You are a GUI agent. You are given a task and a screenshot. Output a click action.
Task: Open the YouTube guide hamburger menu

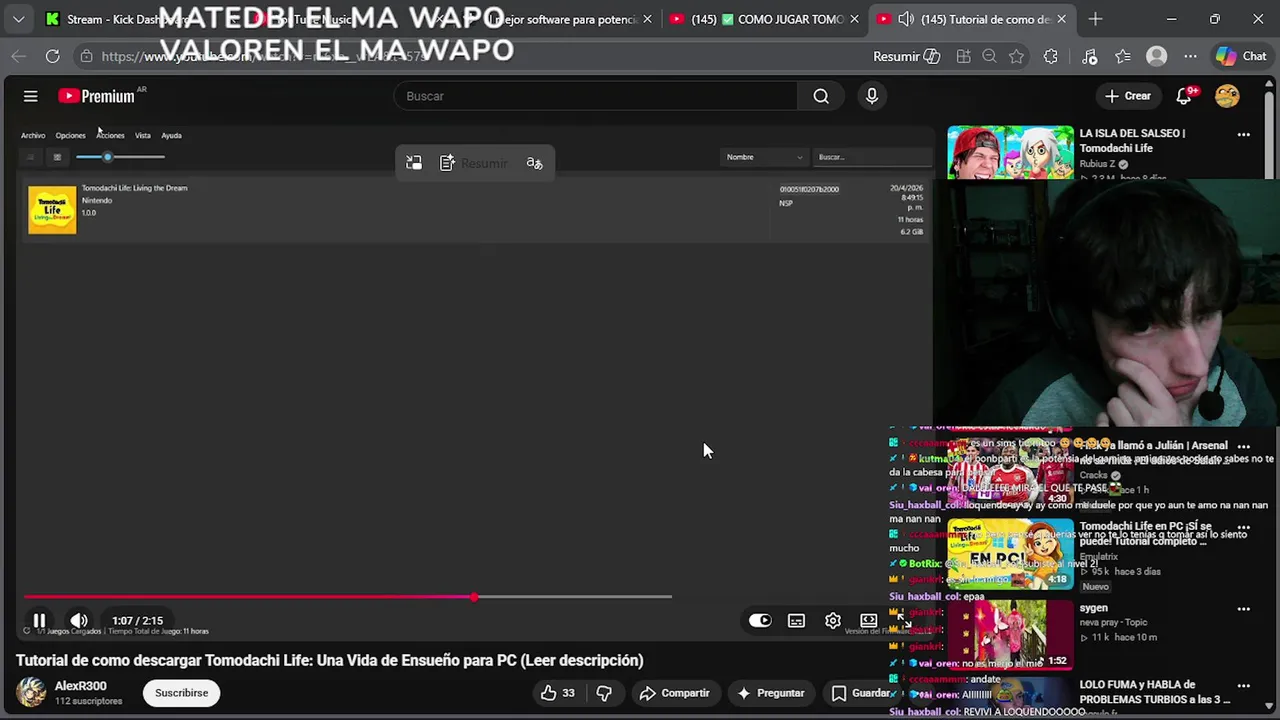coord(31,96)
